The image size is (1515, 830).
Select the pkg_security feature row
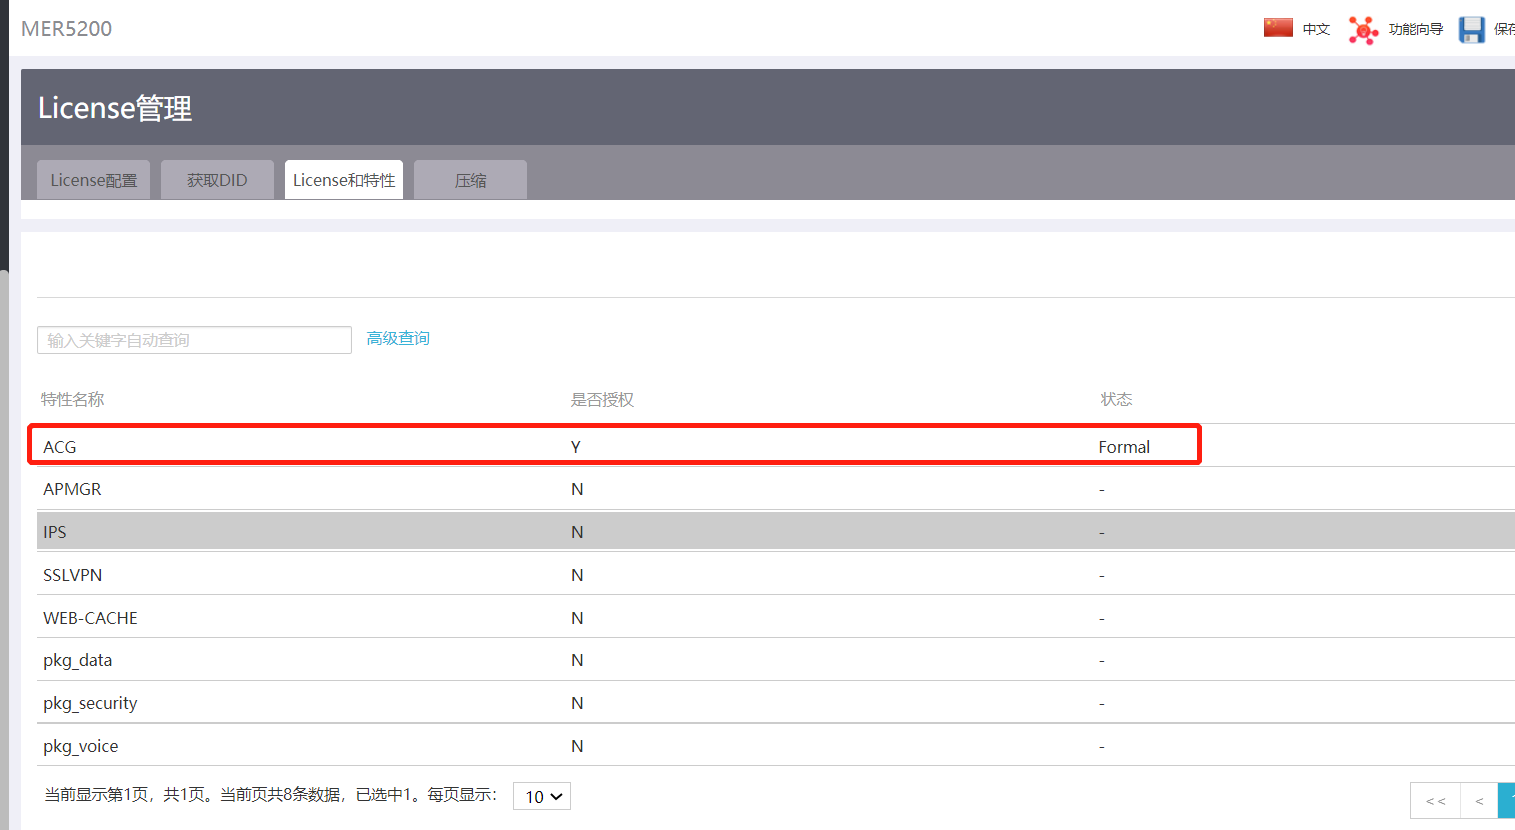pos(776,703)
